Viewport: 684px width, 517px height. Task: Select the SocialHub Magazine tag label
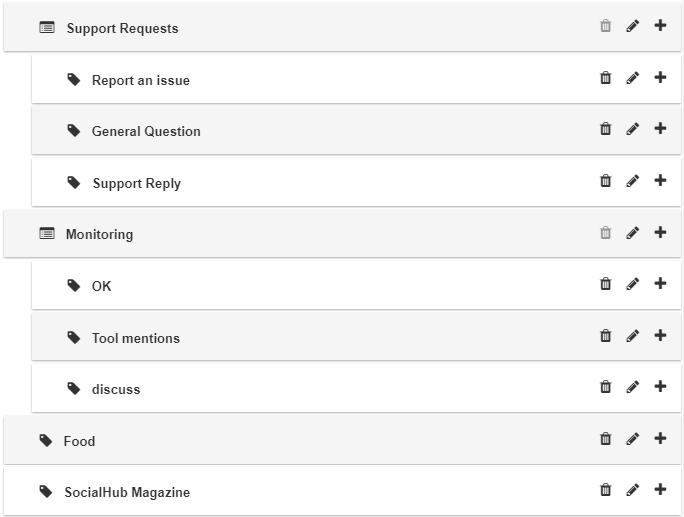pyautogui.click(x=127, y=493)
